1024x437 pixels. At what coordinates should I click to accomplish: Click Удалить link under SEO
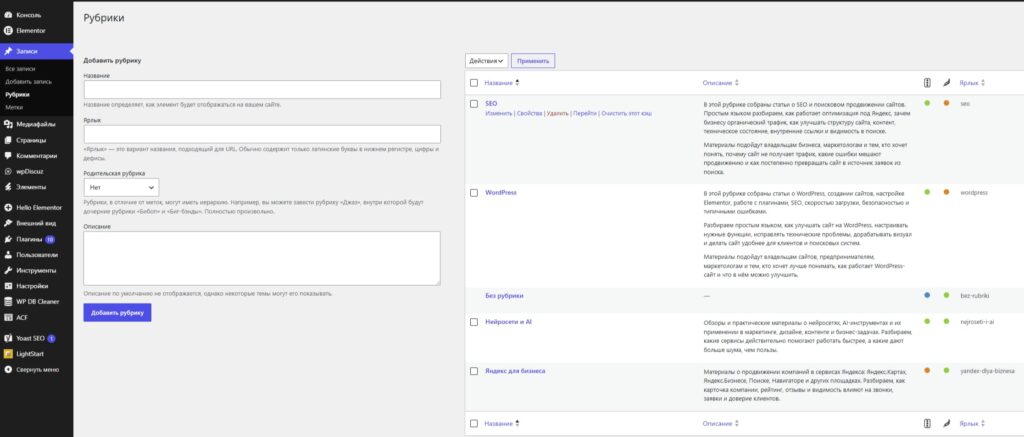pyautogui.click(x=558, y=113)
